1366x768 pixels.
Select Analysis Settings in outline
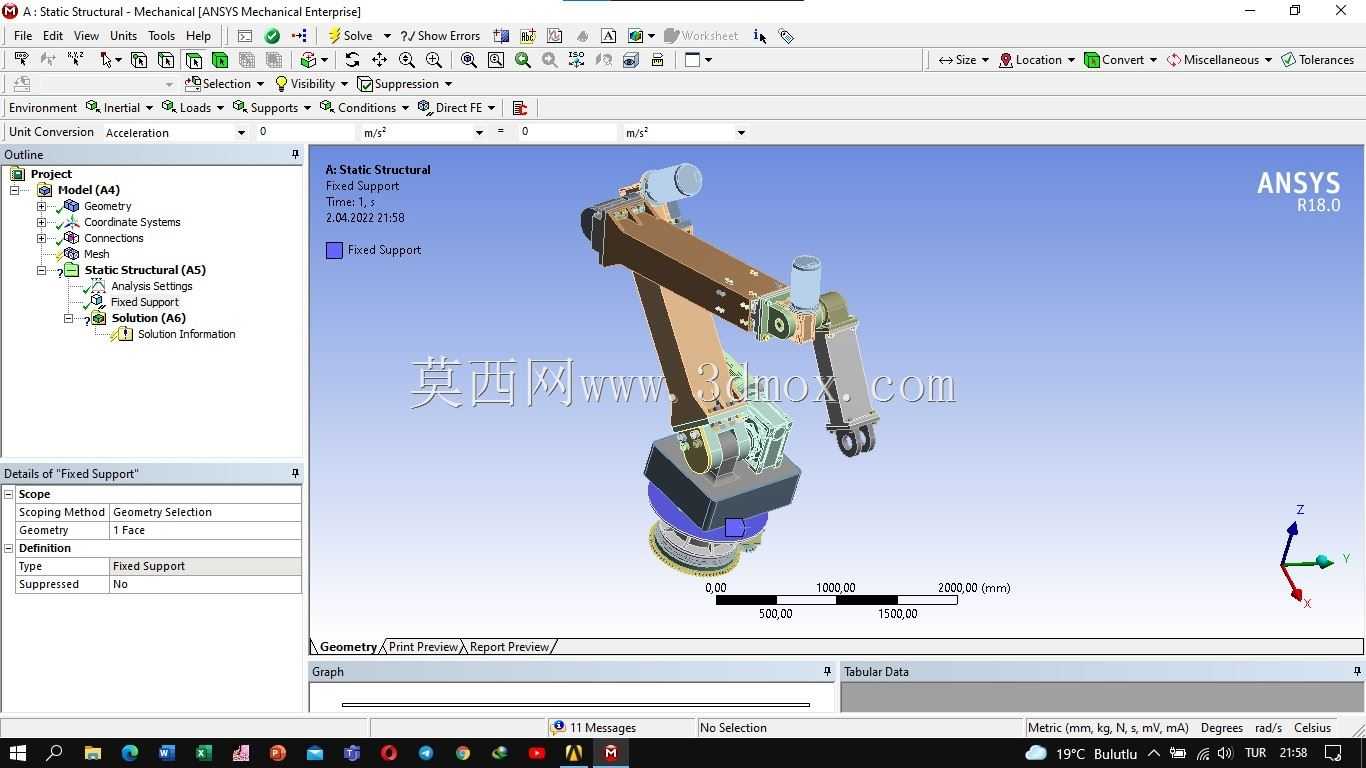(151, 286)
